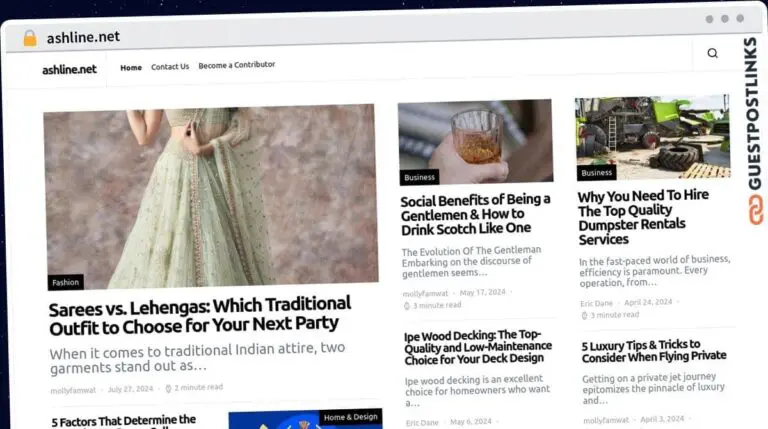This screenshot has height=429, width=768.
Task: Click the orange padlock icon
Action: tap(30, 38)
